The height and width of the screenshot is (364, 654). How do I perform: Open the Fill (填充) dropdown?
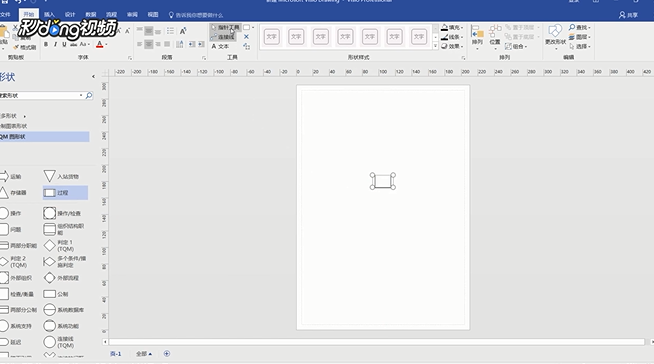pos(452,28)
